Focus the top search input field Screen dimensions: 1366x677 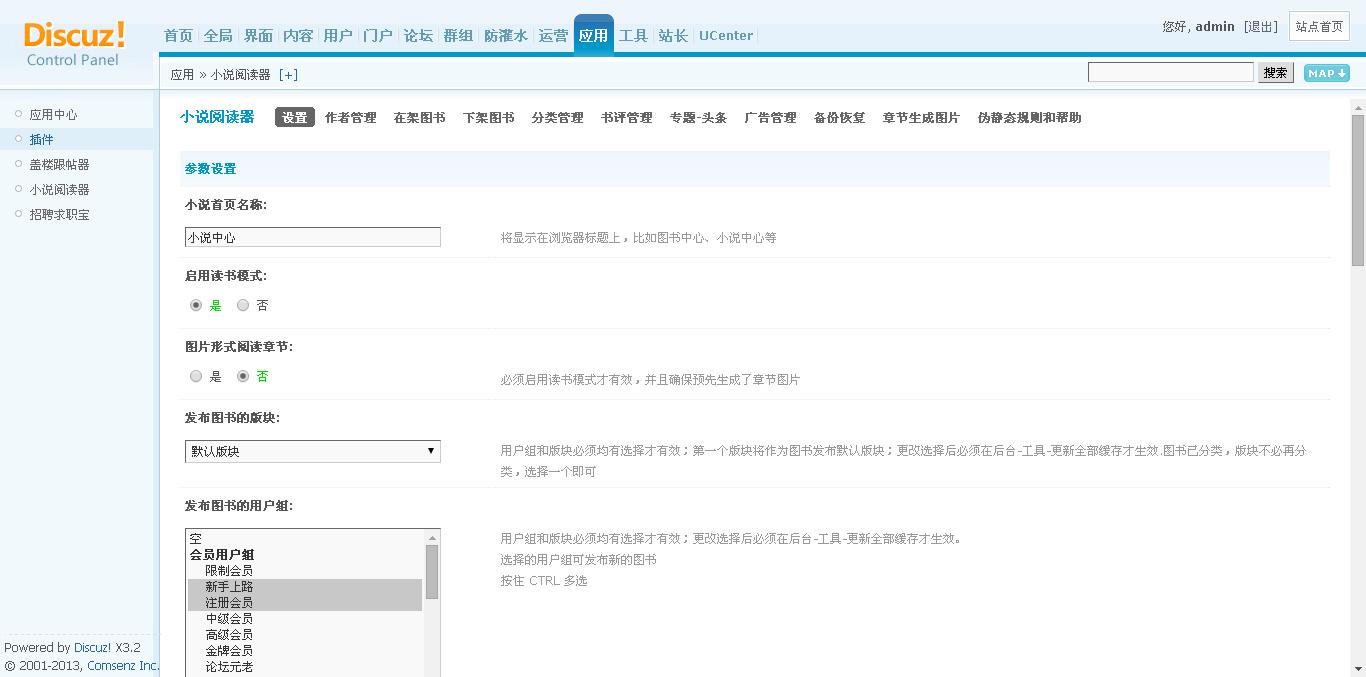pyautogui.click(x=1170, y=72)
